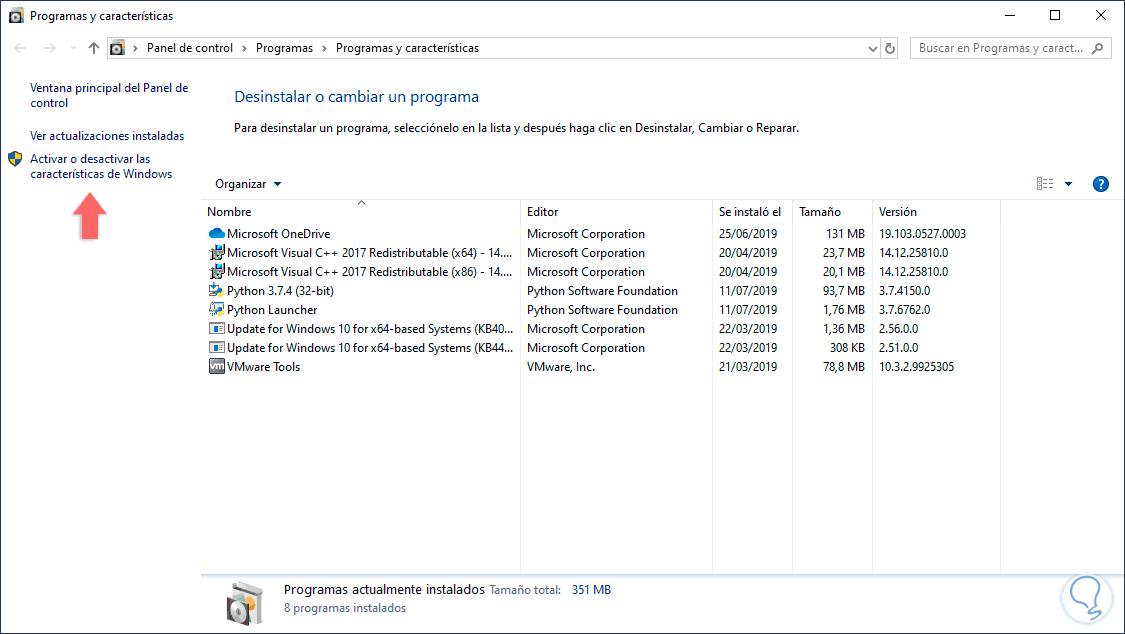The image size is (1125, 634).
Task: Sort list by the Editor column
Action: click(x=616, y=212)
